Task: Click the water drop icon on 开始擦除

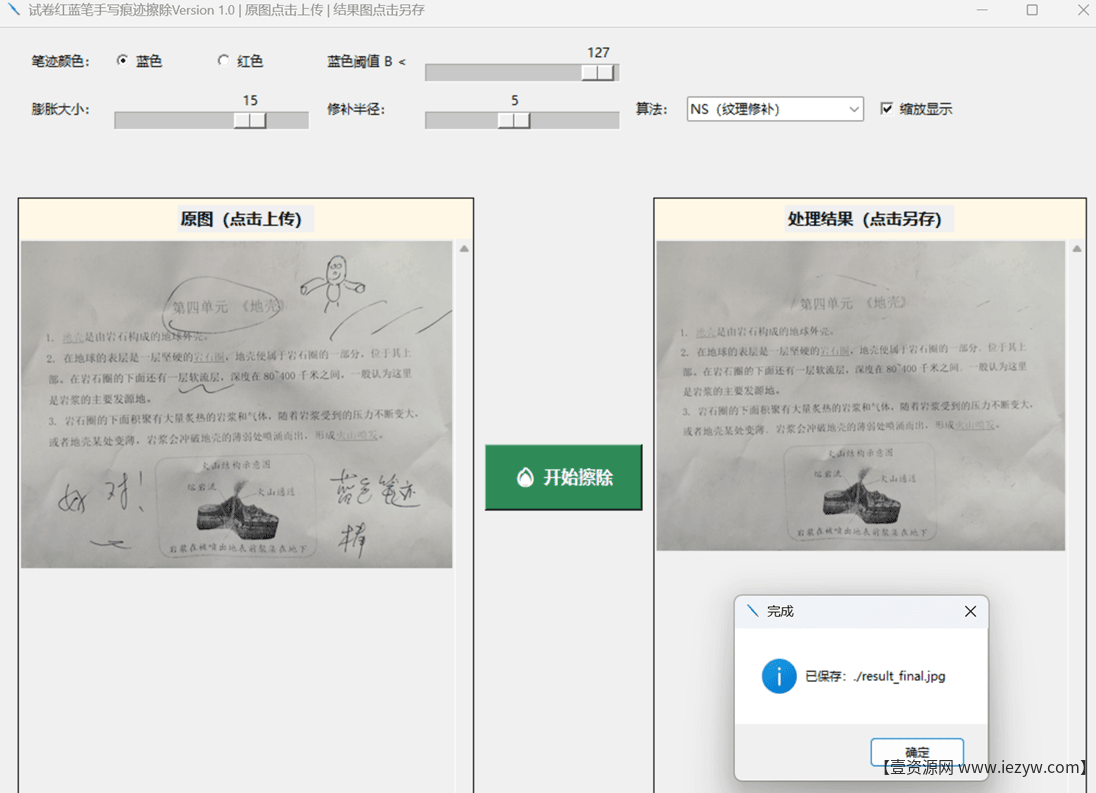Action: click(x=528, y=477)
